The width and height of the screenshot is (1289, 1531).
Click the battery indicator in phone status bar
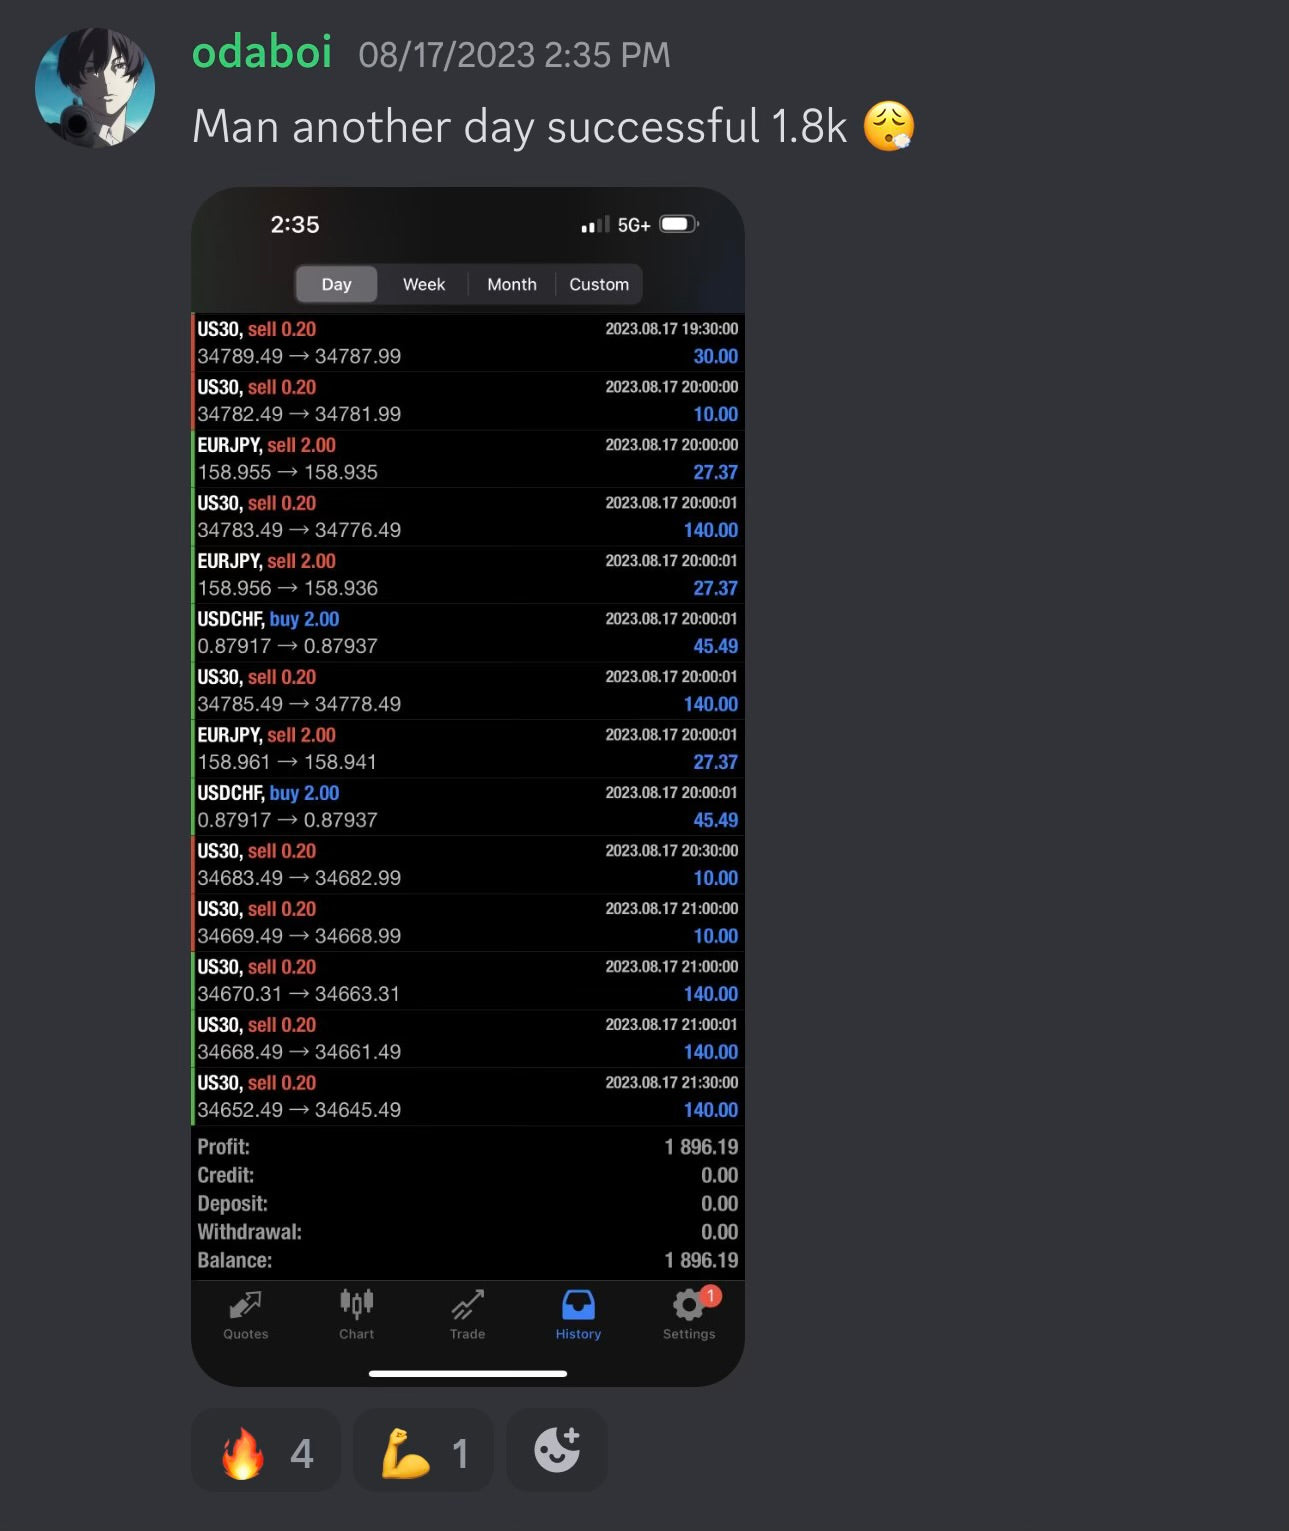(679, 224)
